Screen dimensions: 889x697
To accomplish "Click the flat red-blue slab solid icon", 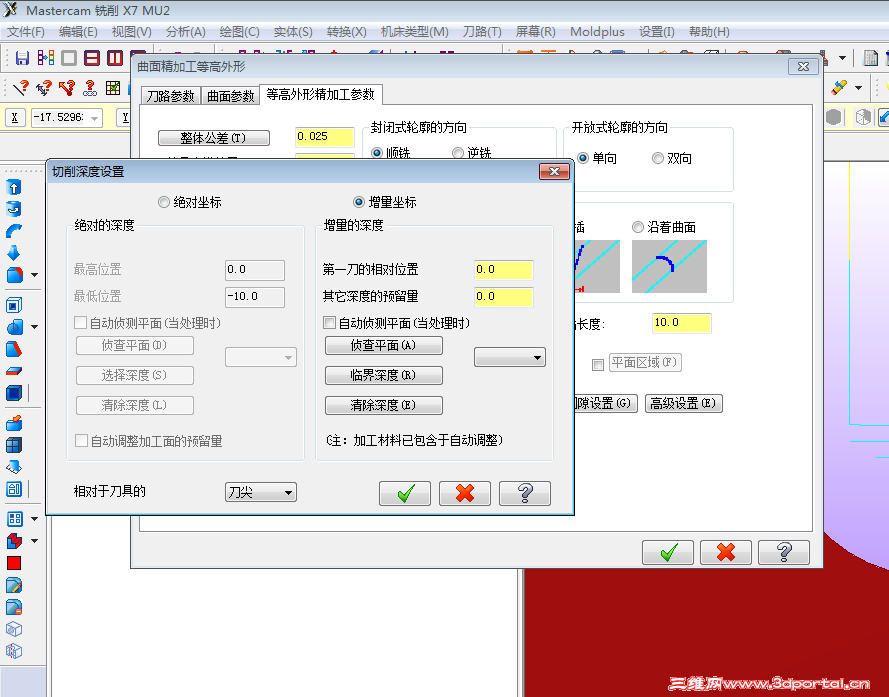I will coord(14,371).
